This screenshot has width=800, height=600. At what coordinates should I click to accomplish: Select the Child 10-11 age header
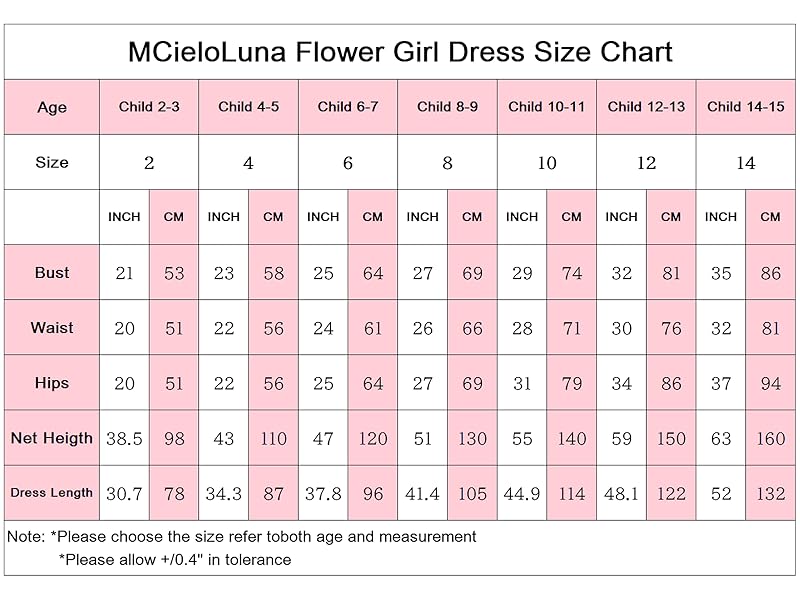[546, 106]
